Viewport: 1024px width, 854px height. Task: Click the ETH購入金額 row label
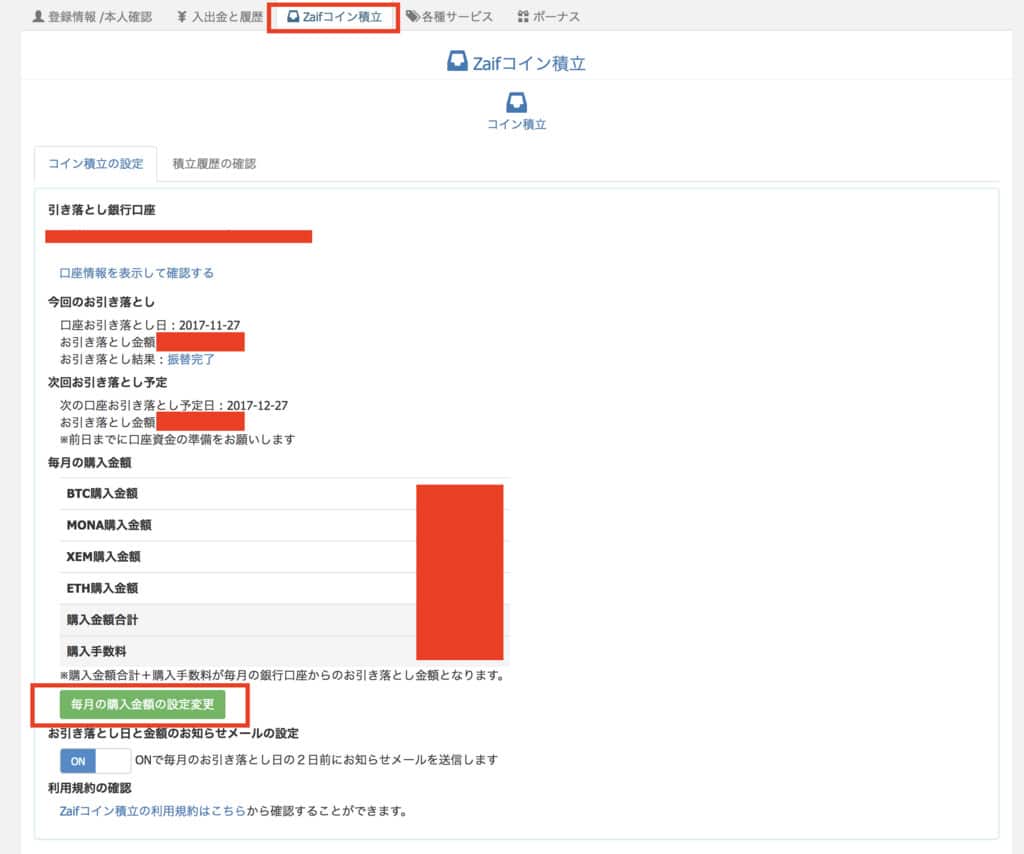(102, 588)
